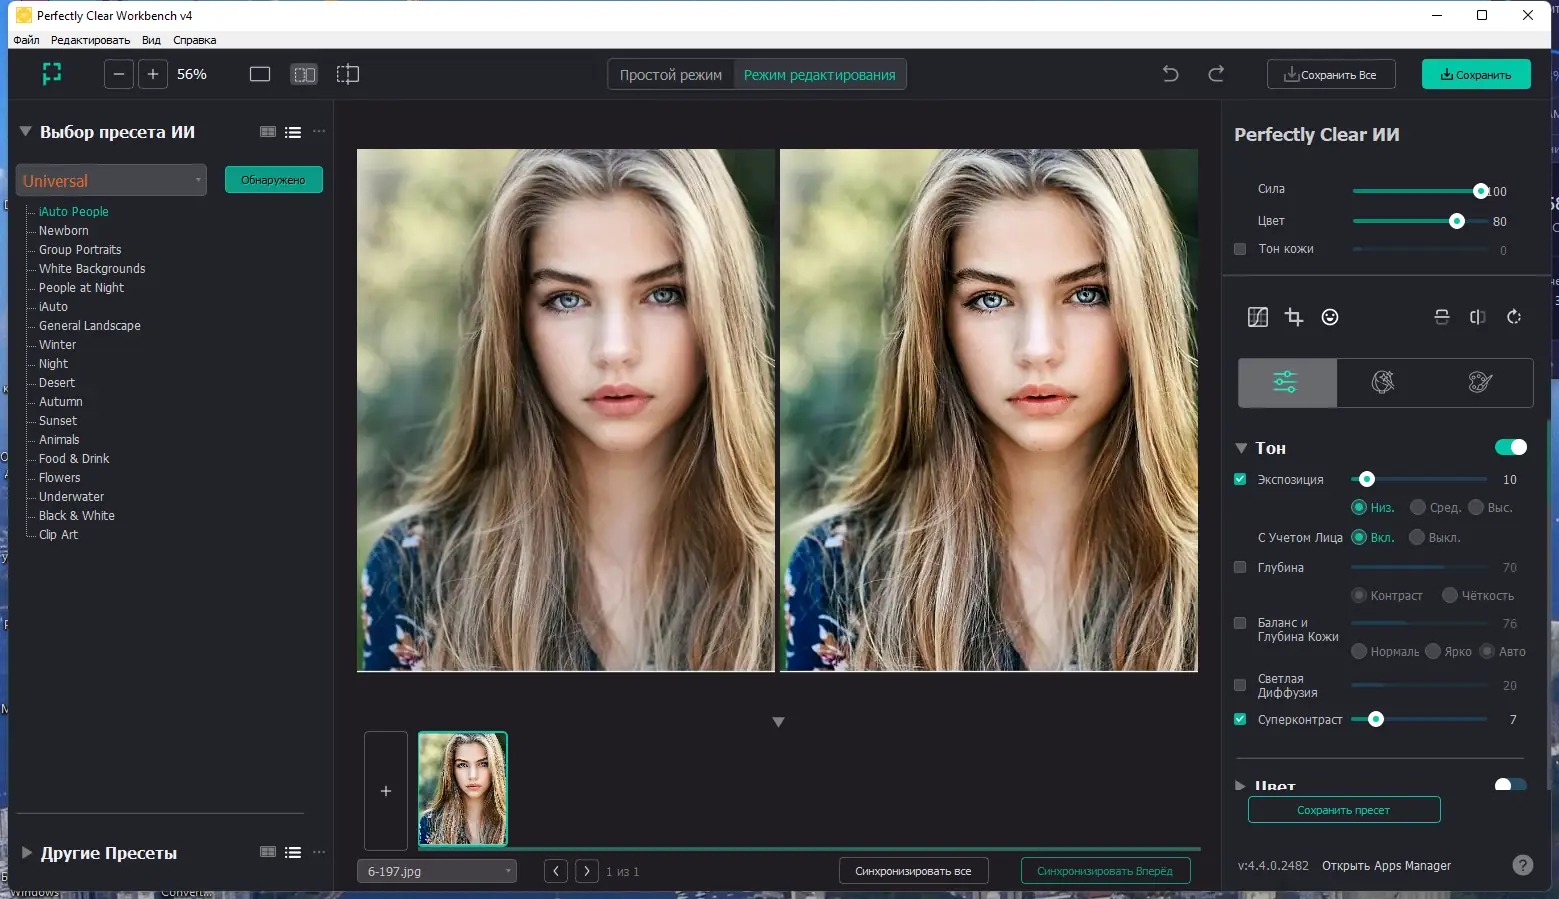
Task: Open the Universal preset group dropdown
Action: click(111, 180)
